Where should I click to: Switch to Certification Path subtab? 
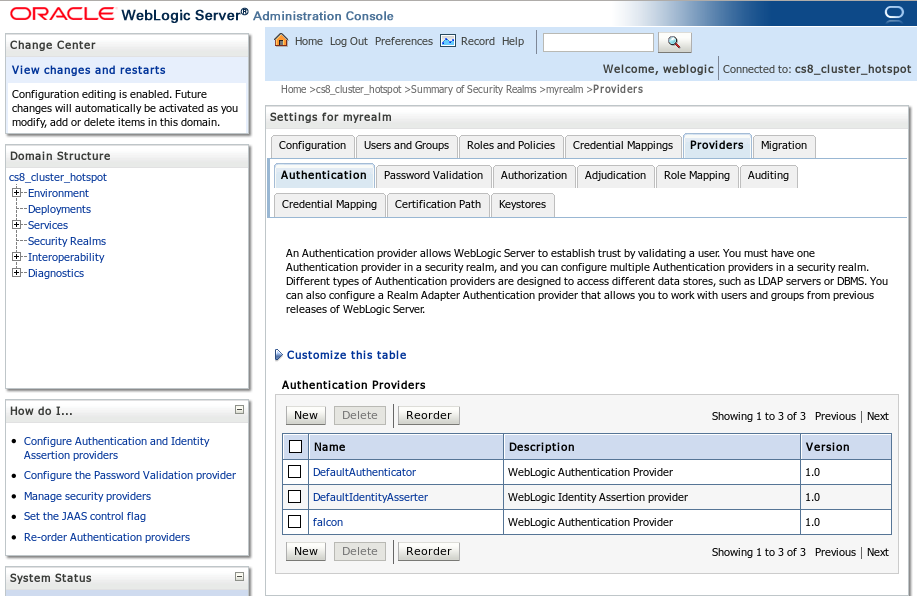point(437,205)
